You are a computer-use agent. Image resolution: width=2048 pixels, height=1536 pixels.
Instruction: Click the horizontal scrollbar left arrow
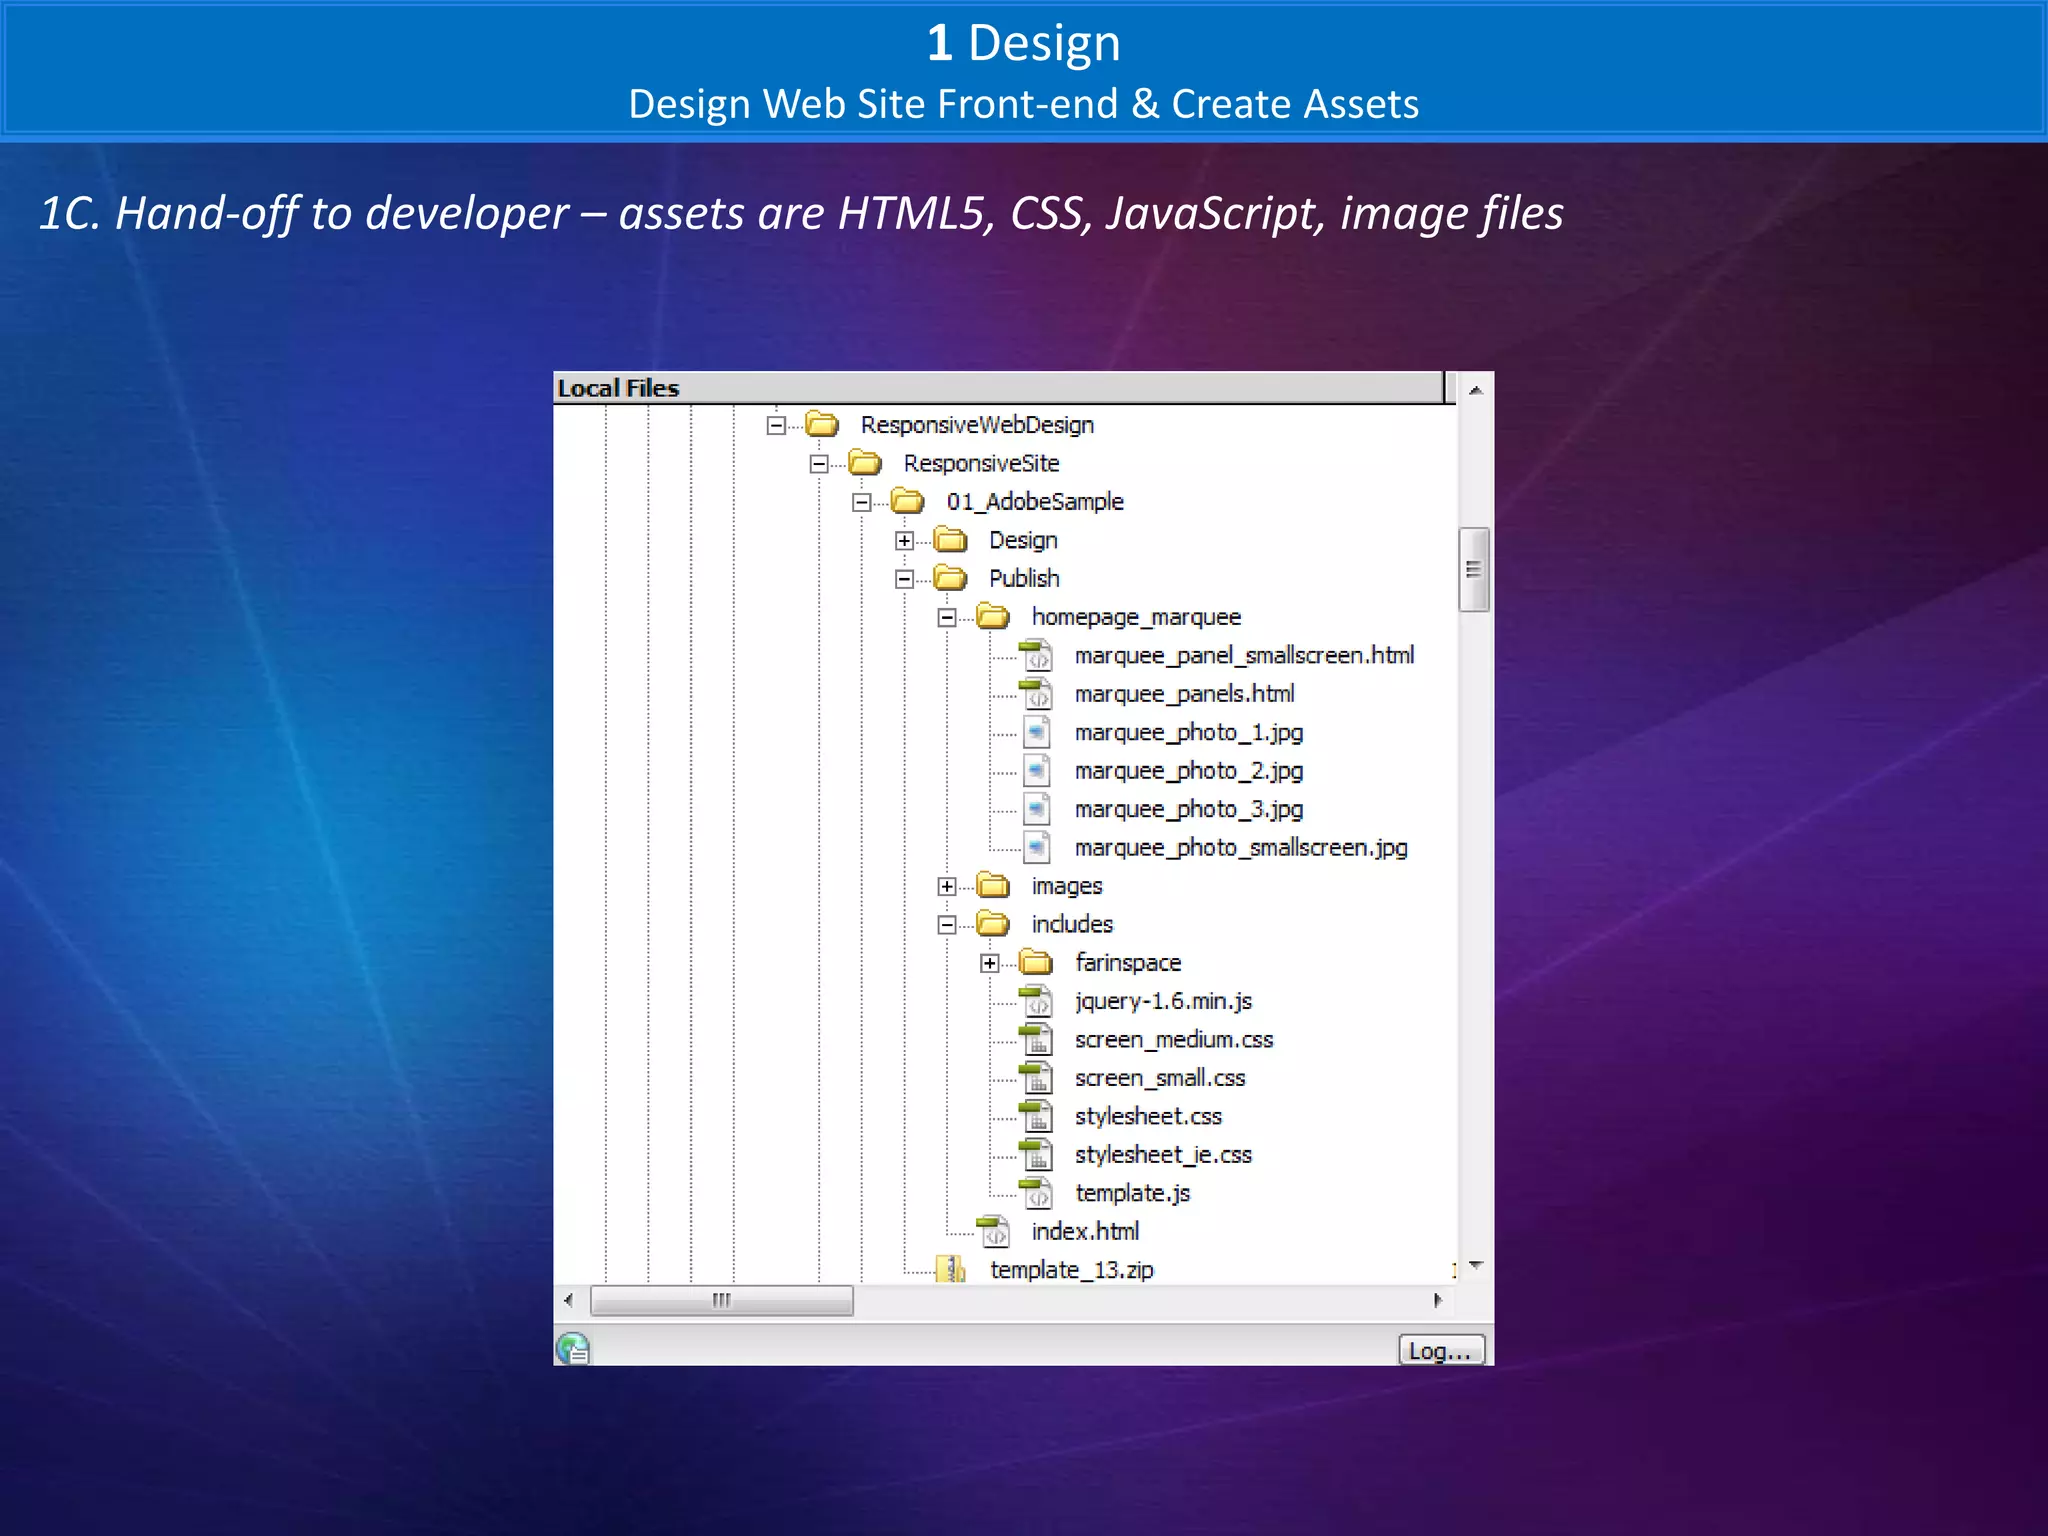click(569, 1300)
